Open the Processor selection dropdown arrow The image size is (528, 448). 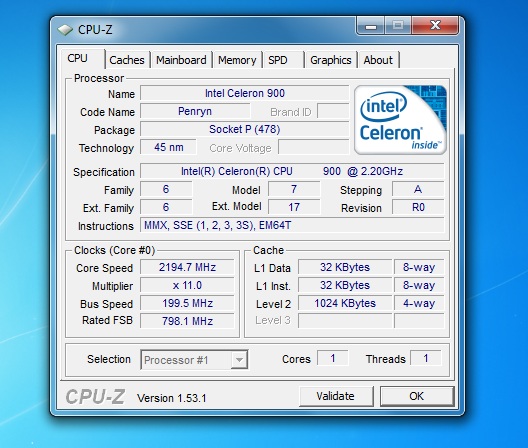239,360
